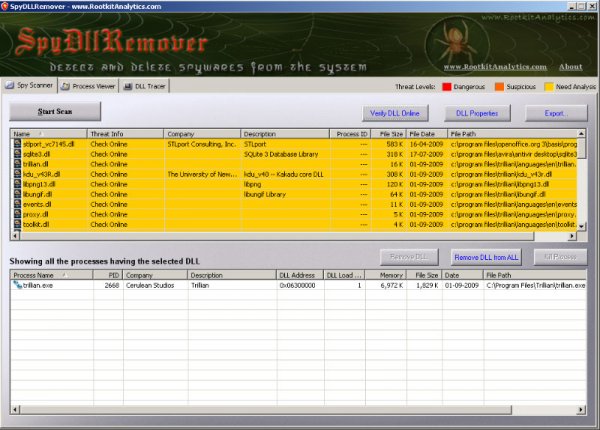
Task: Click the toolkit.dll file icon
Action: click(18, 224)
